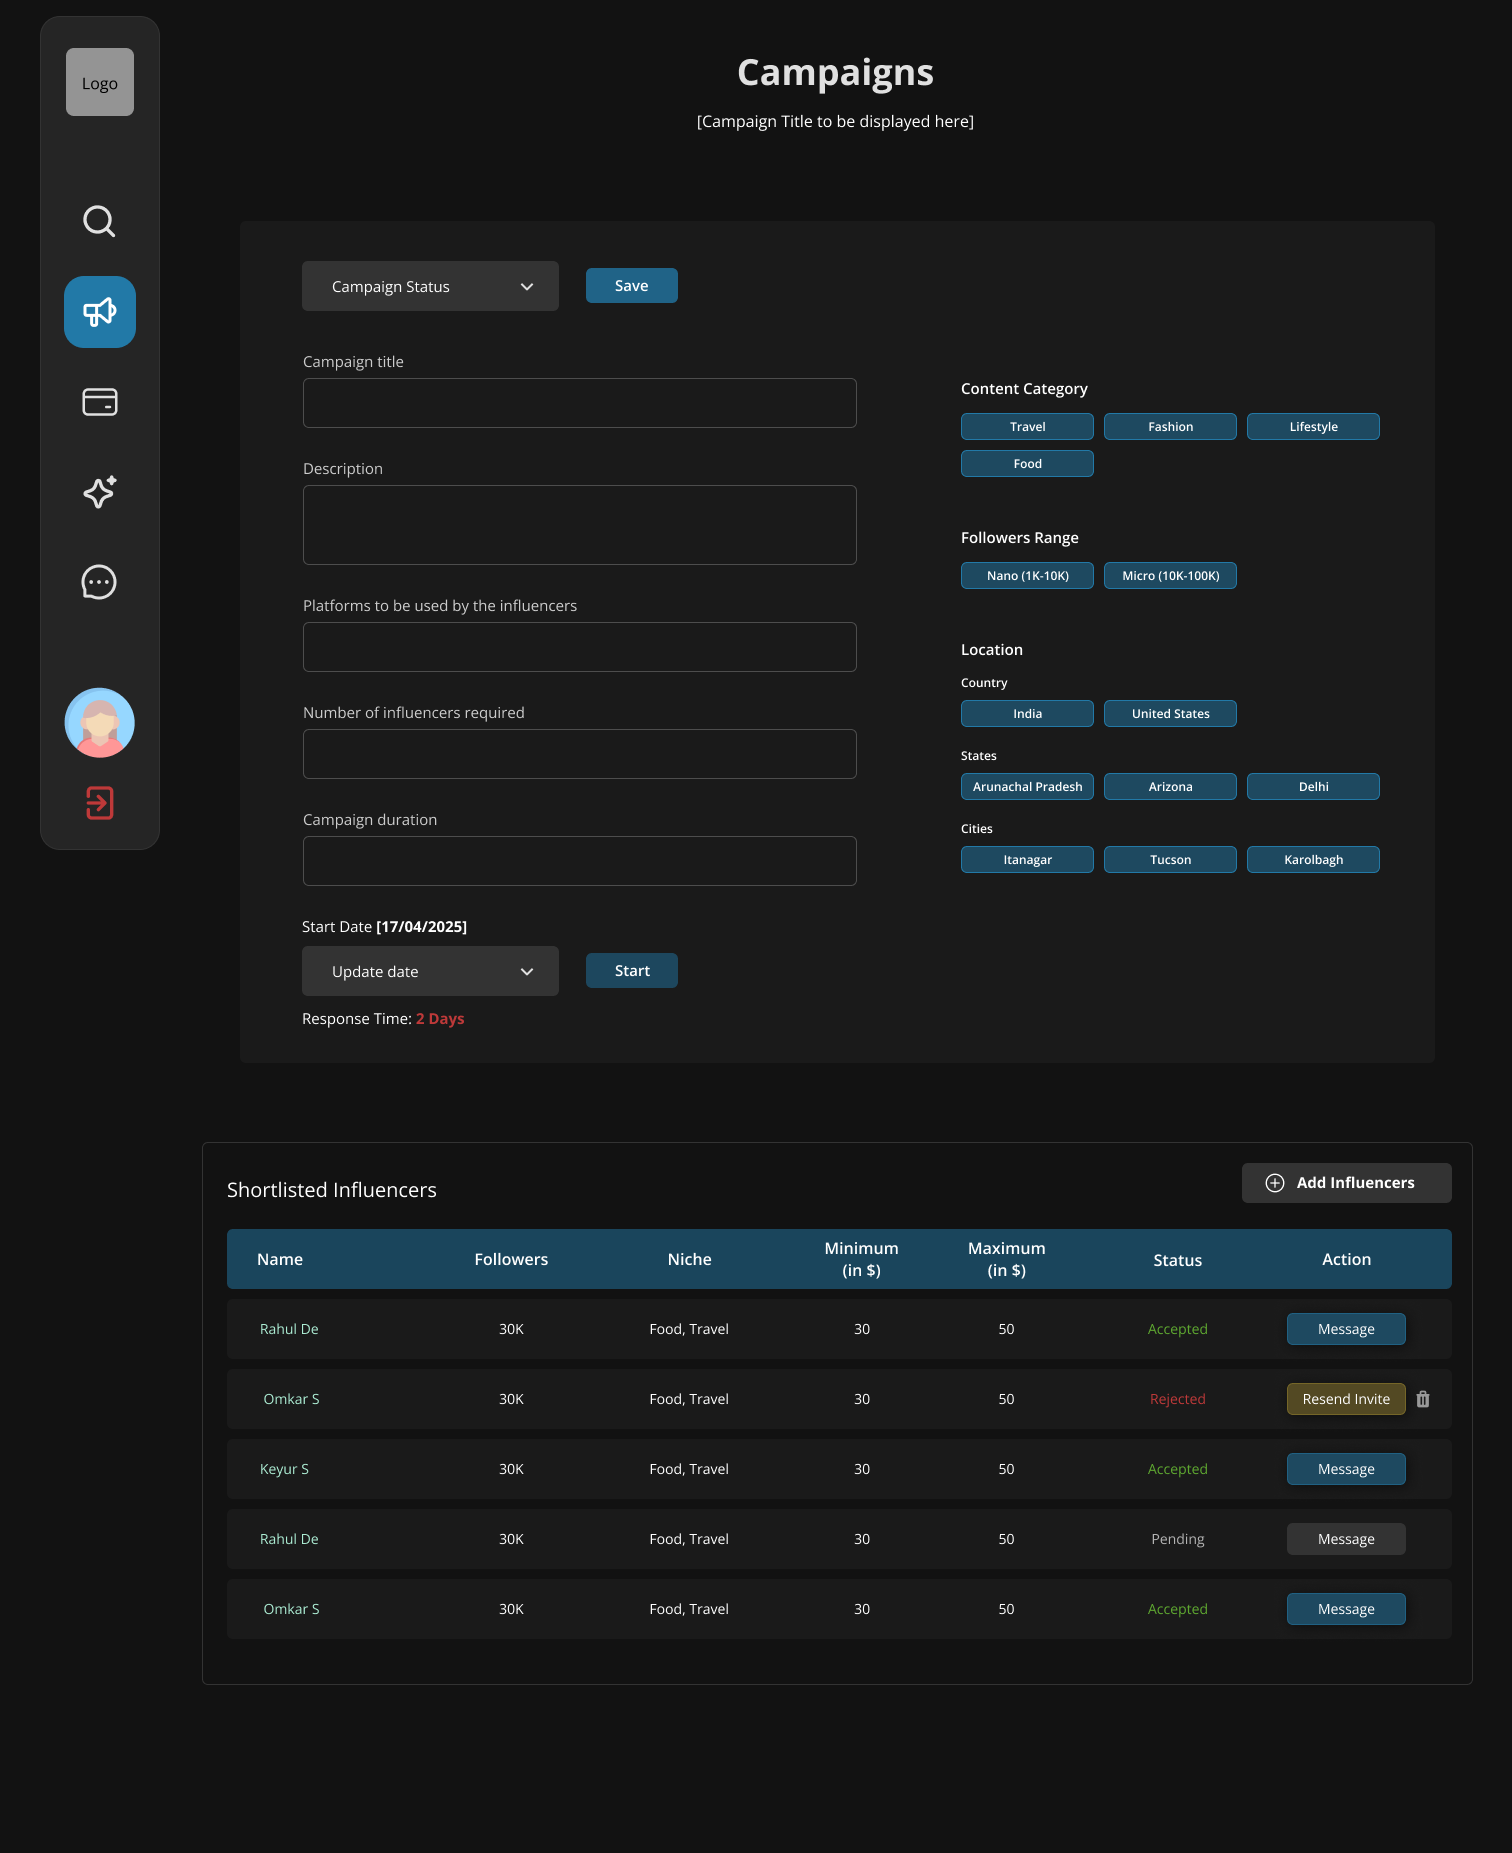Image resolution: width=1512 pixels, height=1853 pixels.
Task: Select the Karolbagh city tag
Action: [x=1313, y=859]
